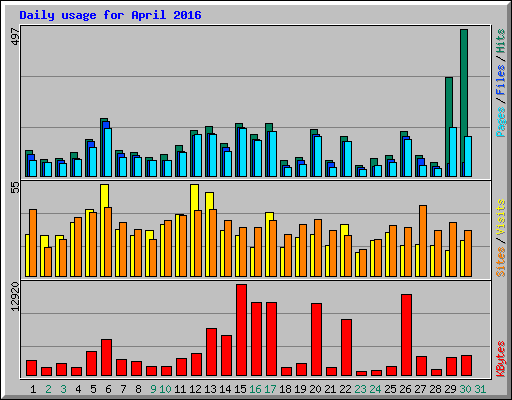Click day label '28' on the axis
Image resolution: width=512 pixels, height=400 pixels.
coord(435,389)
